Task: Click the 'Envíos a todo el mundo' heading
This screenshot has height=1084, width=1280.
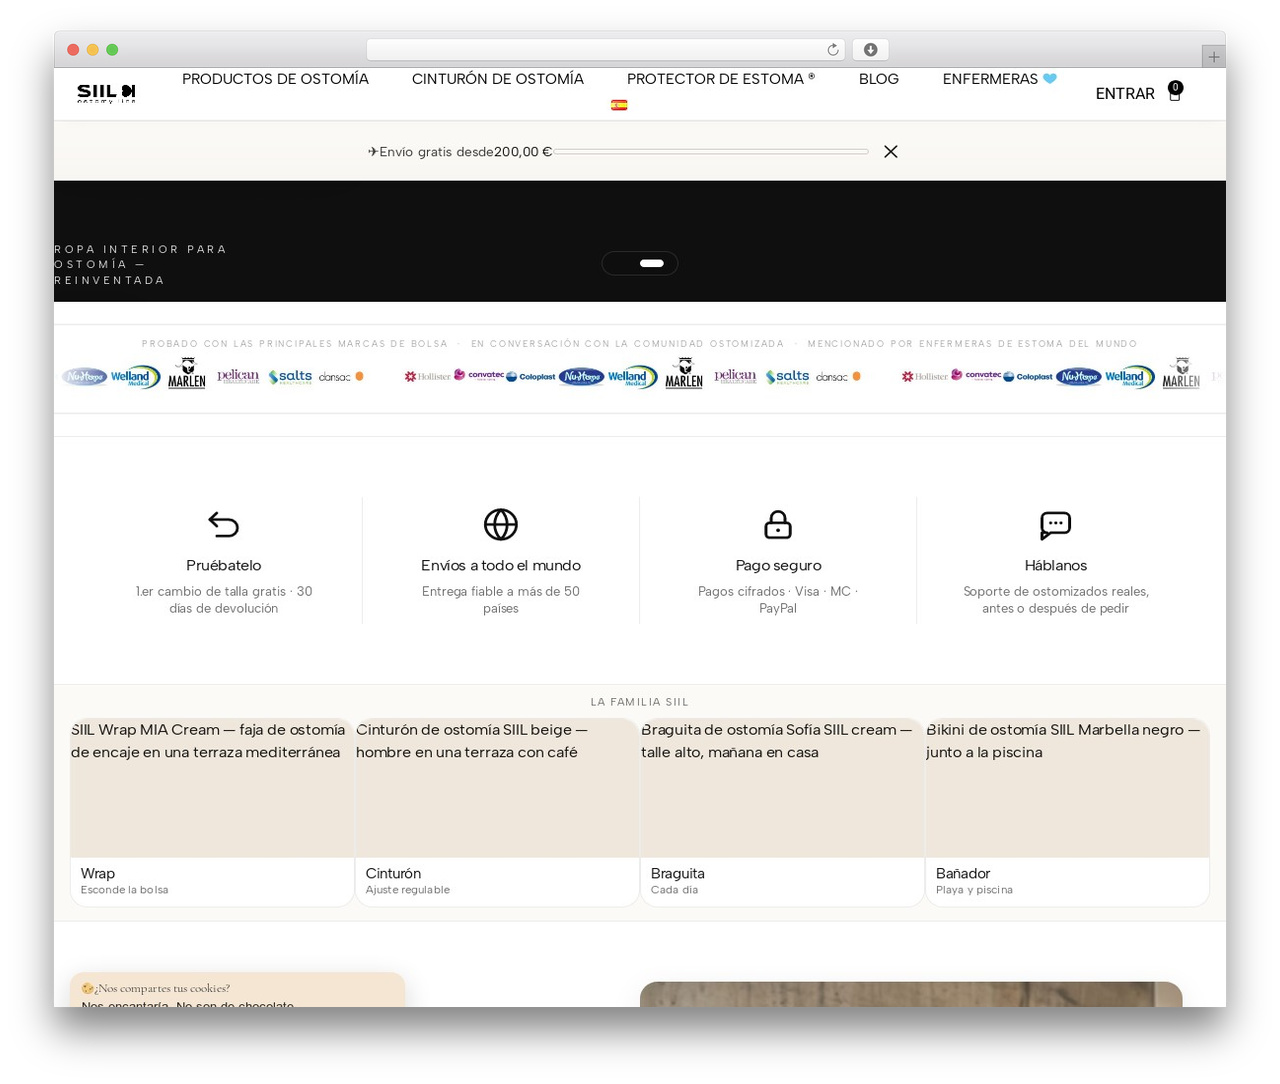Action: (501, 566)
